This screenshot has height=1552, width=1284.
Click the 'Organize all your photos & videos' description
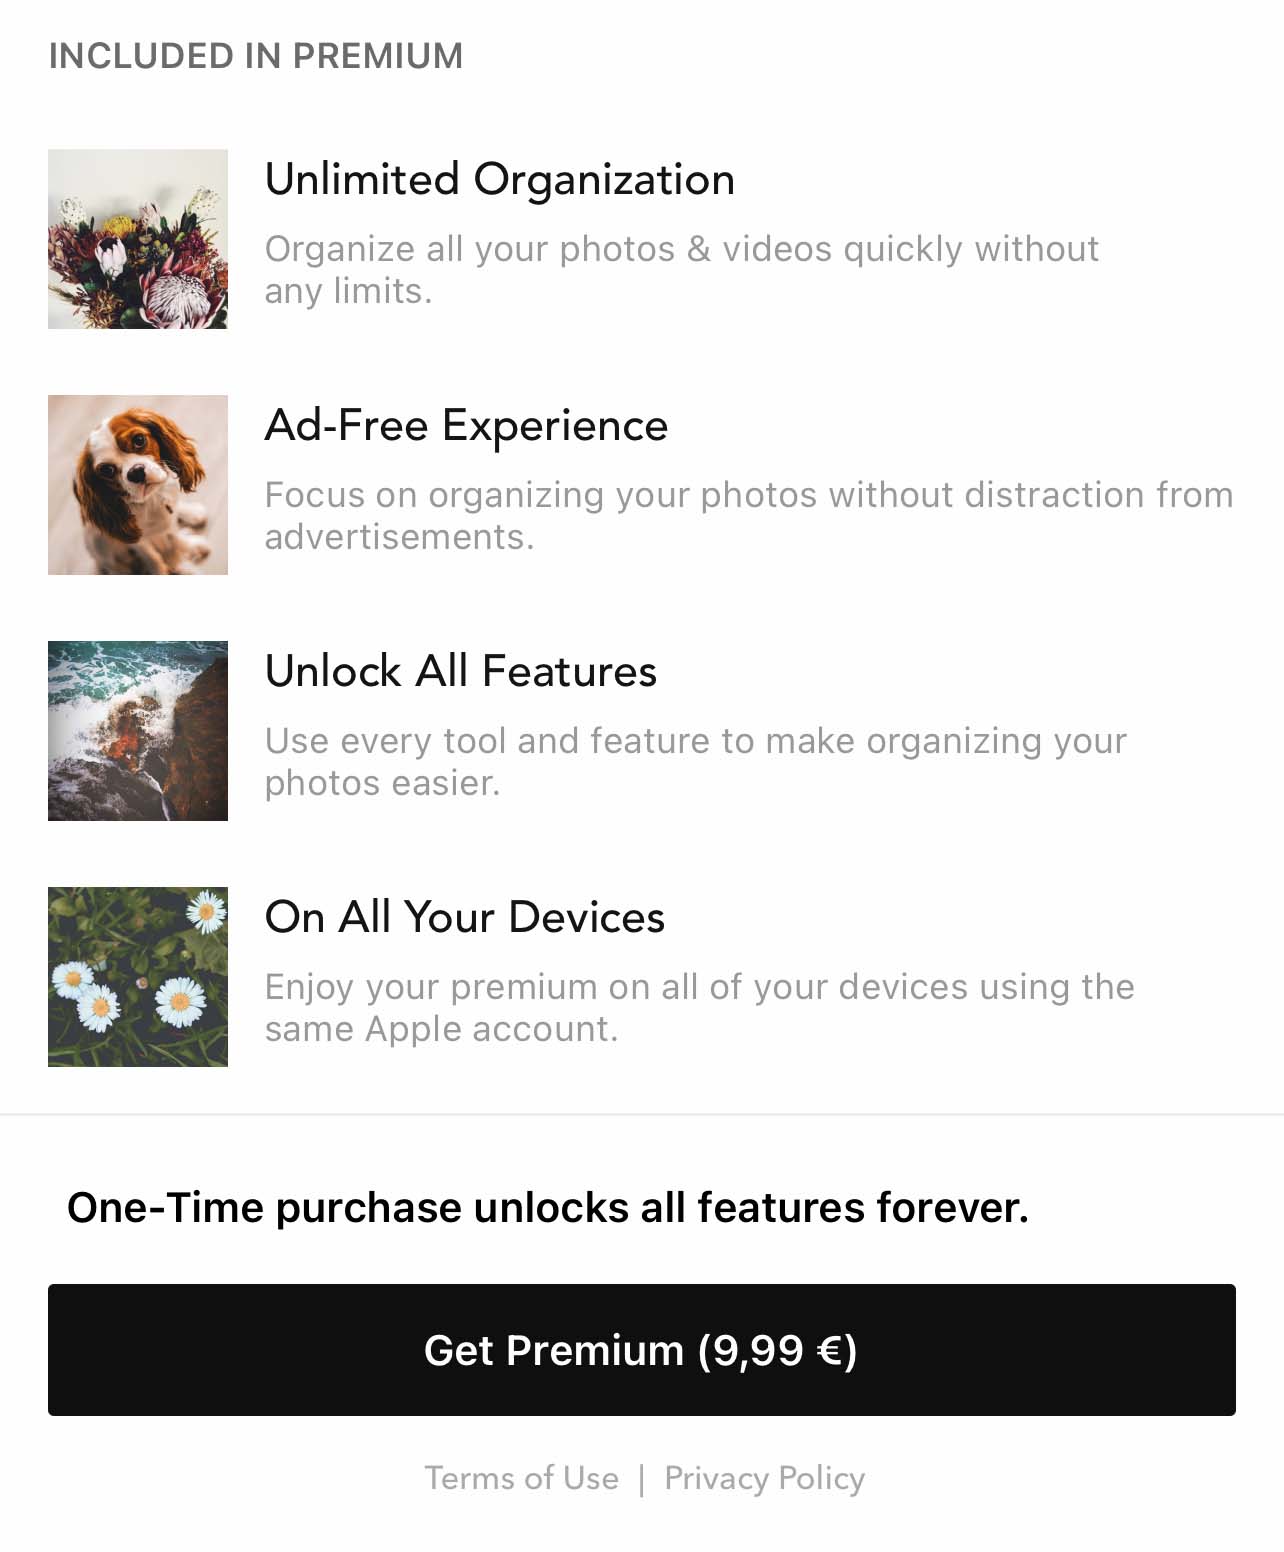(x=681, y=269)
